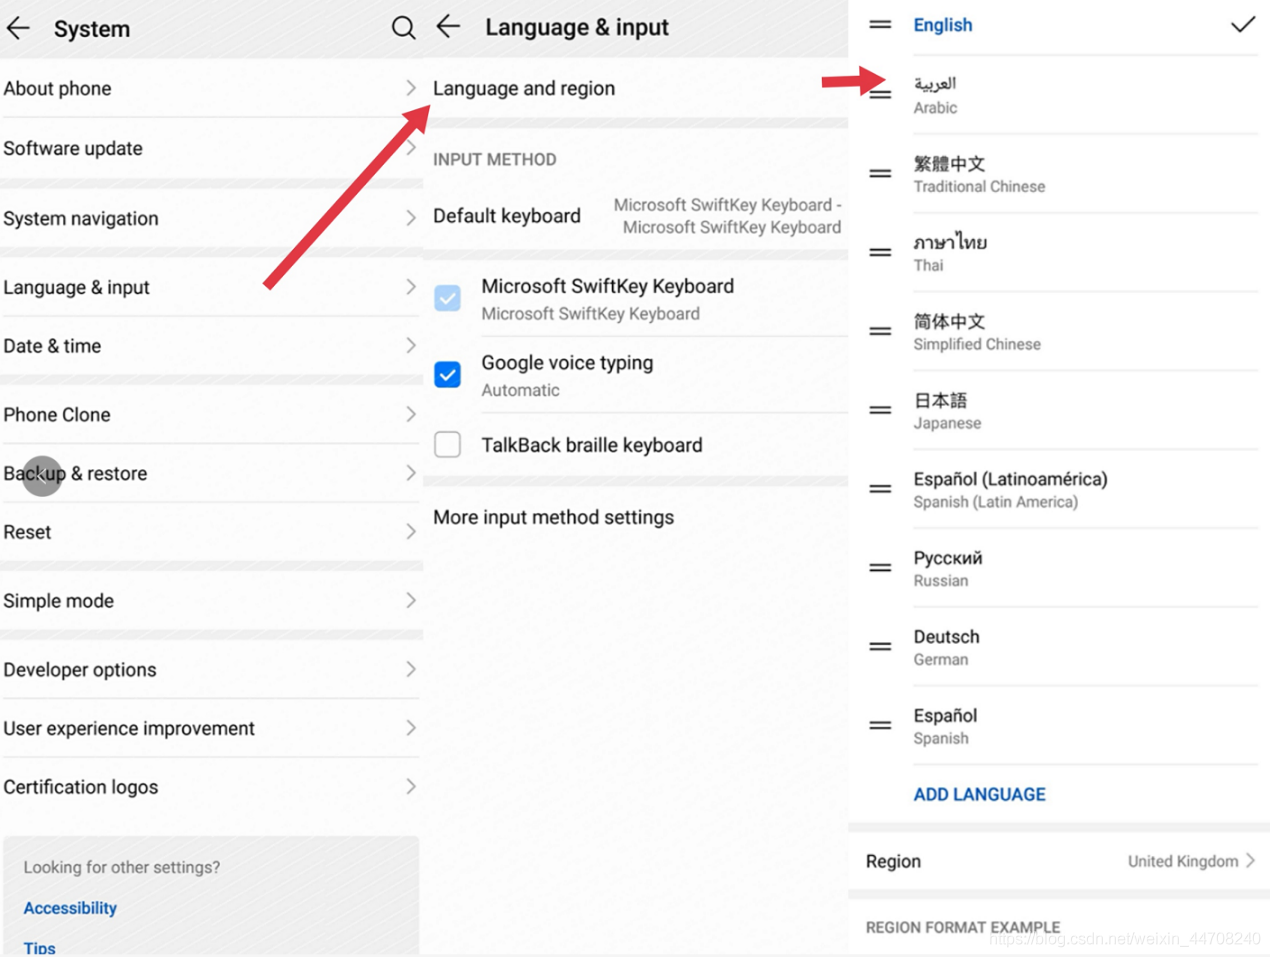The width and height of the screenshot is (1270, 957).
Task: Open search in System settings
Action: pos(403,28)
